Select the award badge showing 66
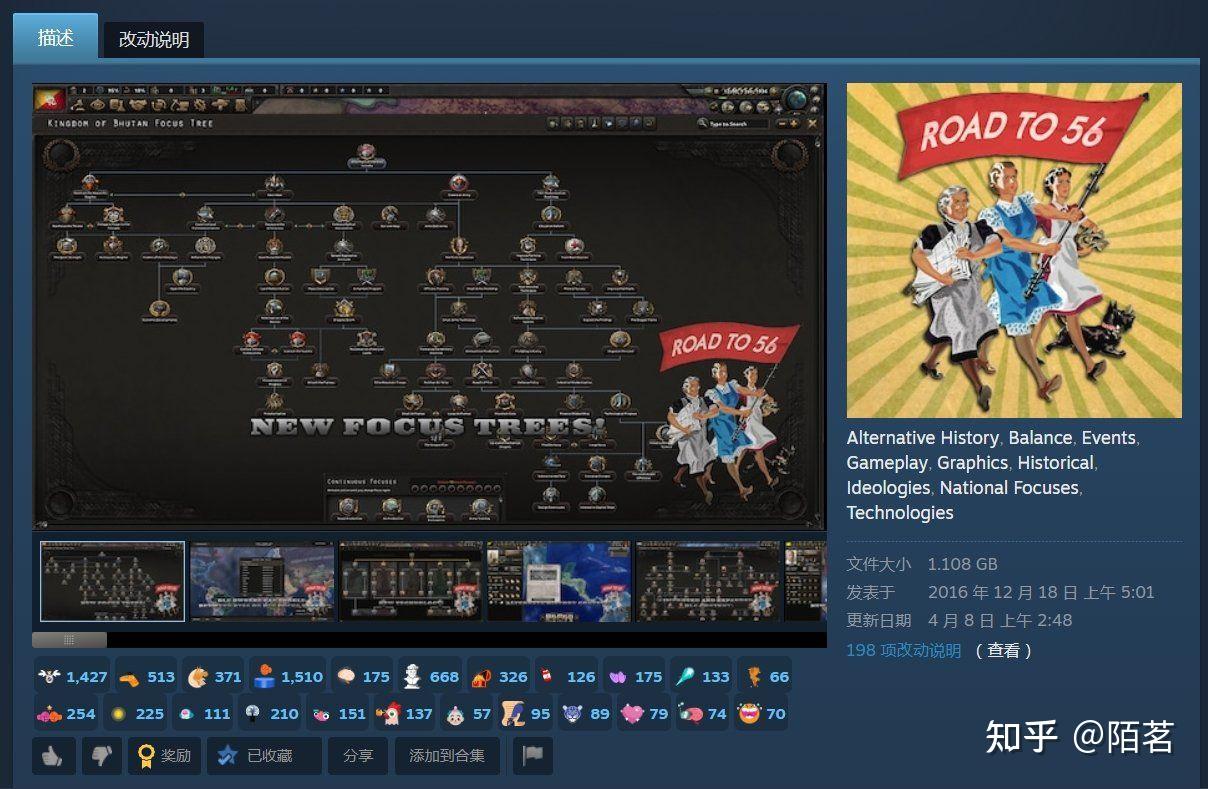This screenshot has height=789, width=1208. (x=765, y=676)
